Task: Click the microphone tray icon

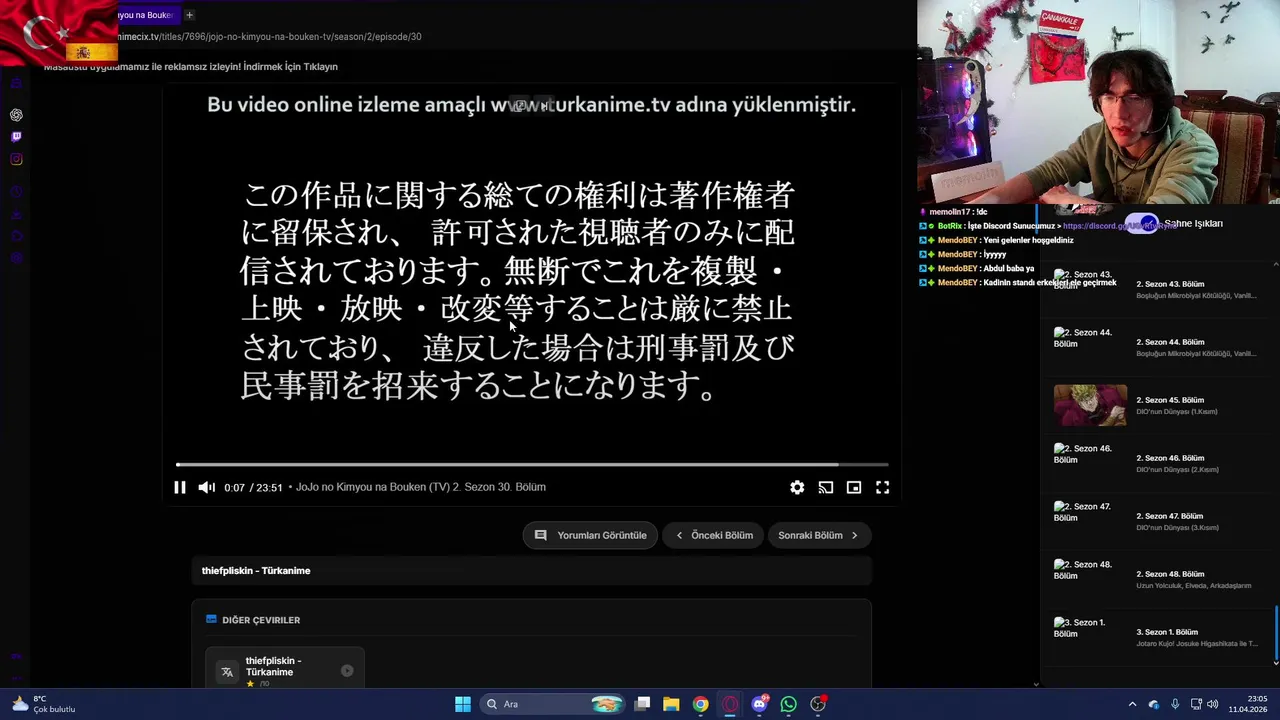Action: click(x=1175, y=704)
